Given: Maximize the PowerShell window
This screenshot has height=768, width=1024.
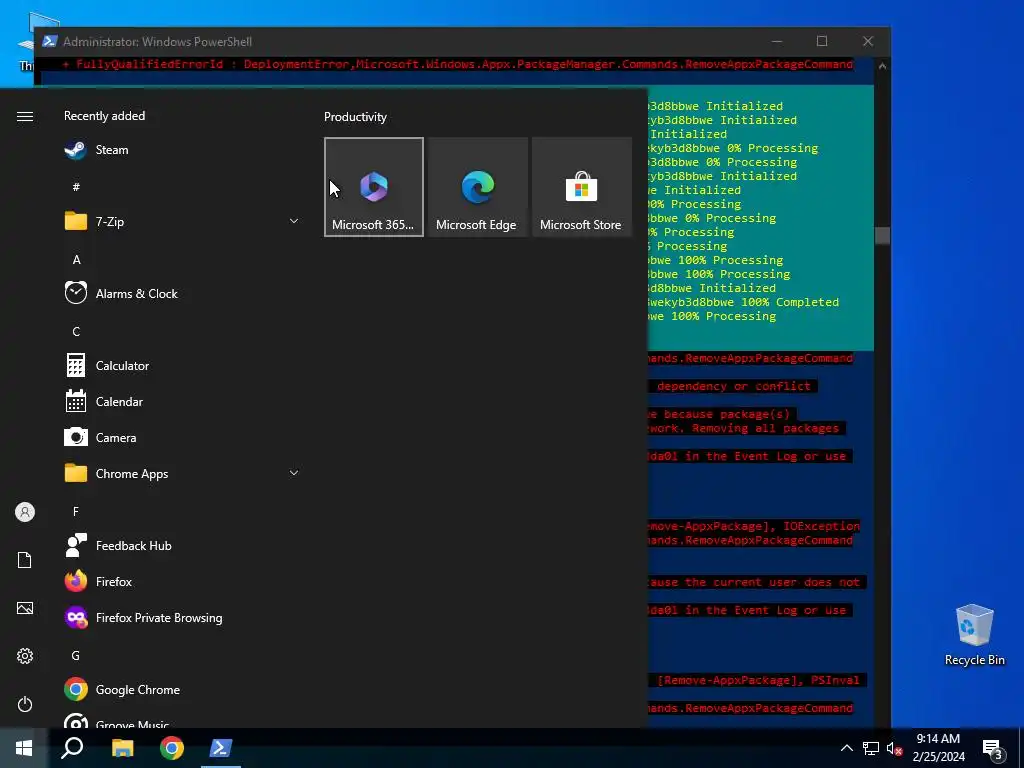Looking at the screenshot, I should click(822, 41).
